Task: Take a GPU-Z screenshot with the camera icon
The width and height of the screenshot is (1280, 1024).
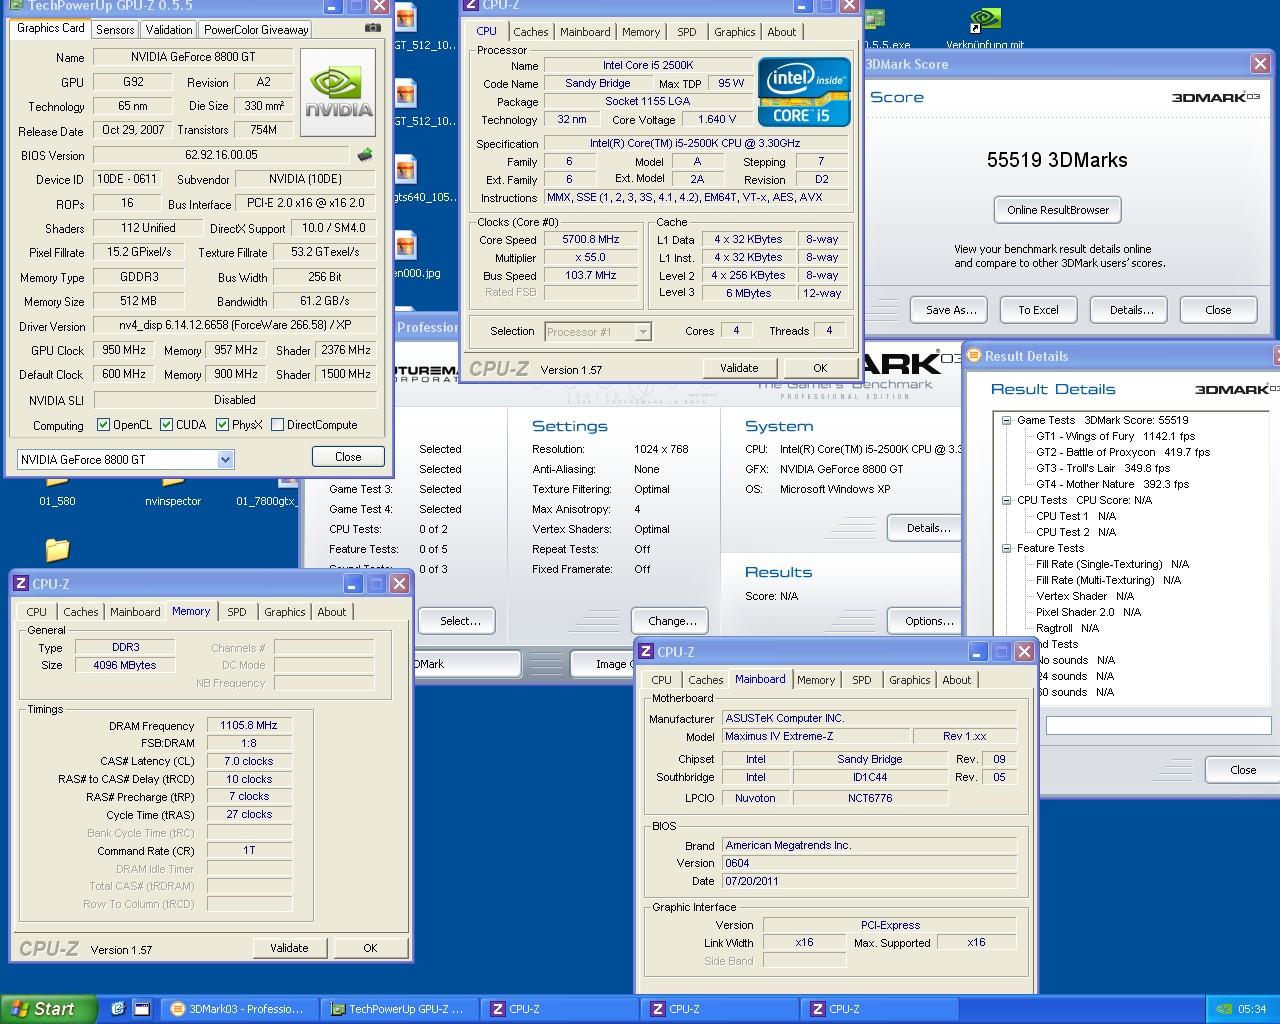Action: (x=373, y=28)
